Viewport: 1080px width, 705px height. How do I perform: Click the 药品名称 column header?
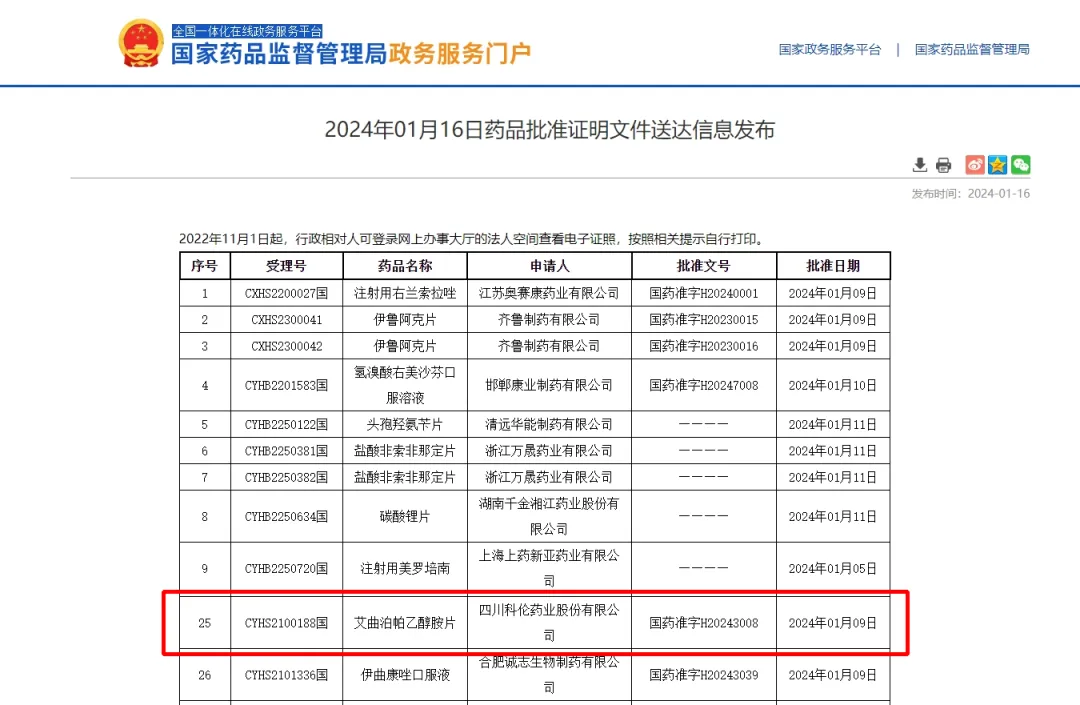pos(405,266)
